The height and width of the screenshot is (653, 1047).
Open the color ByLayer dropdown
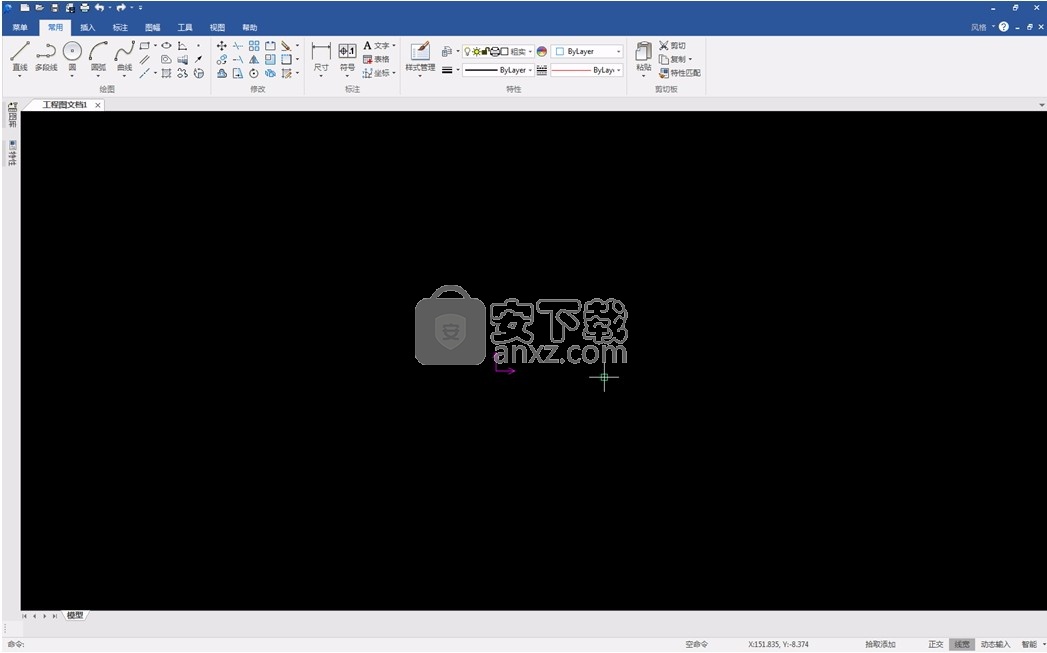(x=587, y=51)
